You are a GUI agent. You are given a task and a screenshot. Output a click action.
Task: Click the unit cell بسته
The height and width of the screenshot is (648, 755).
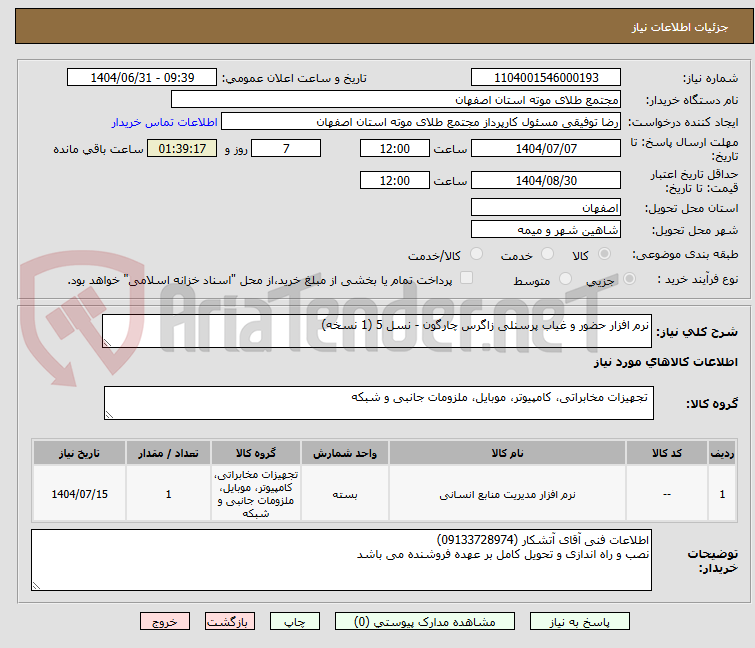(345, 494)
